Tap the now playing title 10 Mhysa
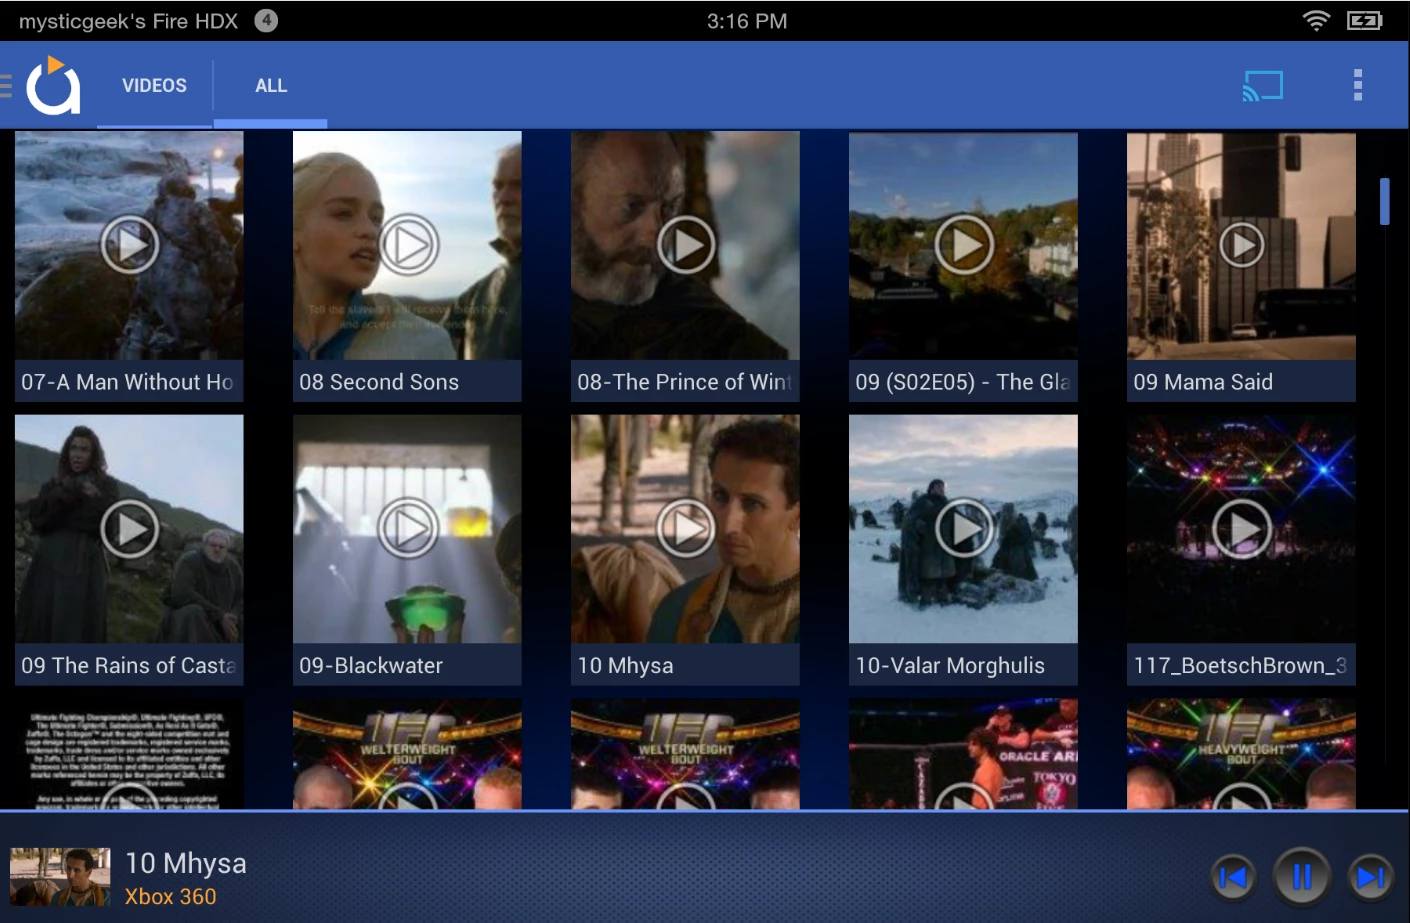Screen dimensions: 1410x923 click(x=186, y=863)
